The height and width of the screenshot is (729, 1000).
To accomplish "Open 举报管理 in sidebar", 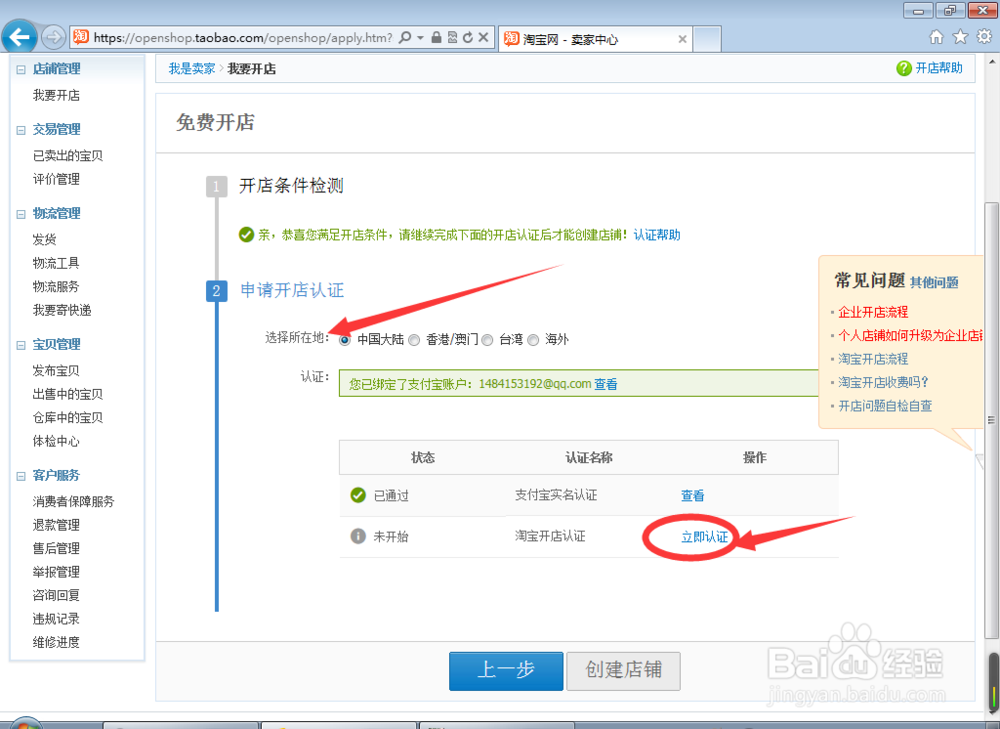I will point(56,572).
